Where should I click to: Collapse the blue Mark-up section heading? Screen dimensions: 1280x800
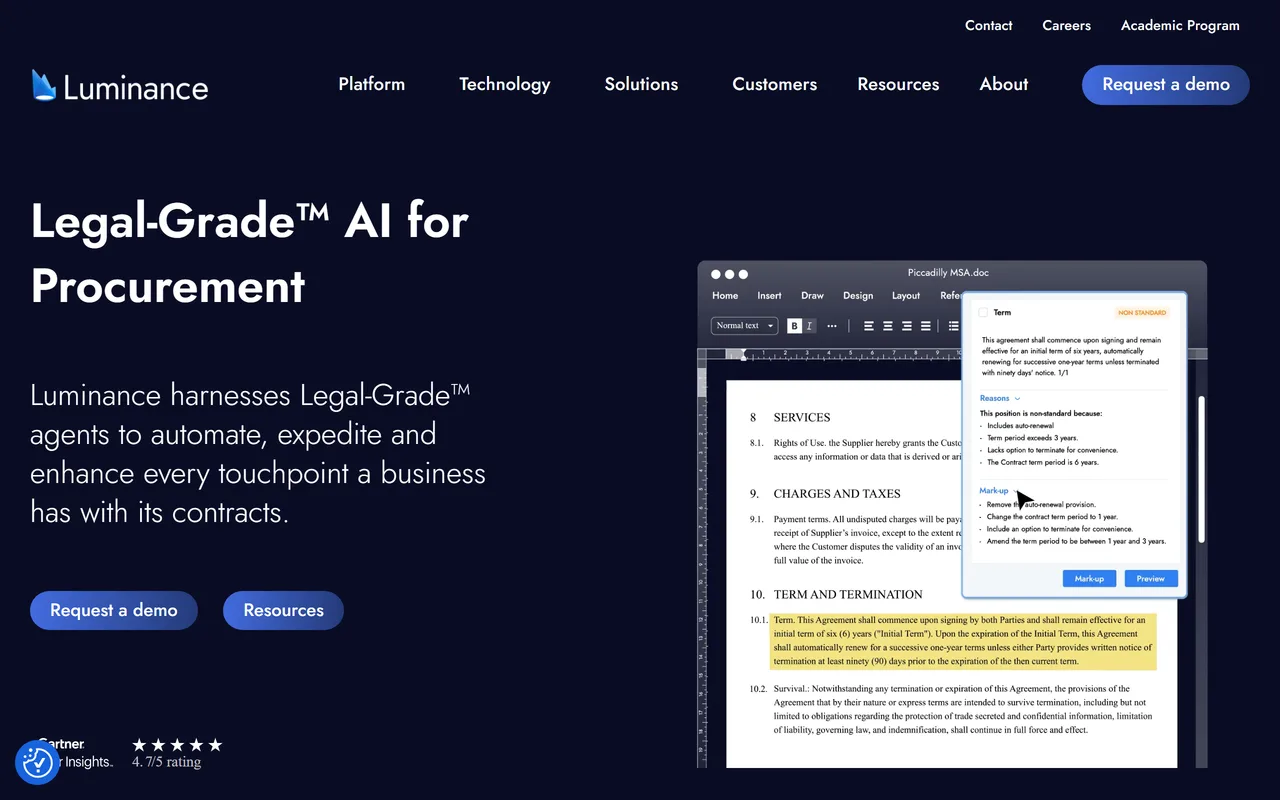[x=994, y=490]
